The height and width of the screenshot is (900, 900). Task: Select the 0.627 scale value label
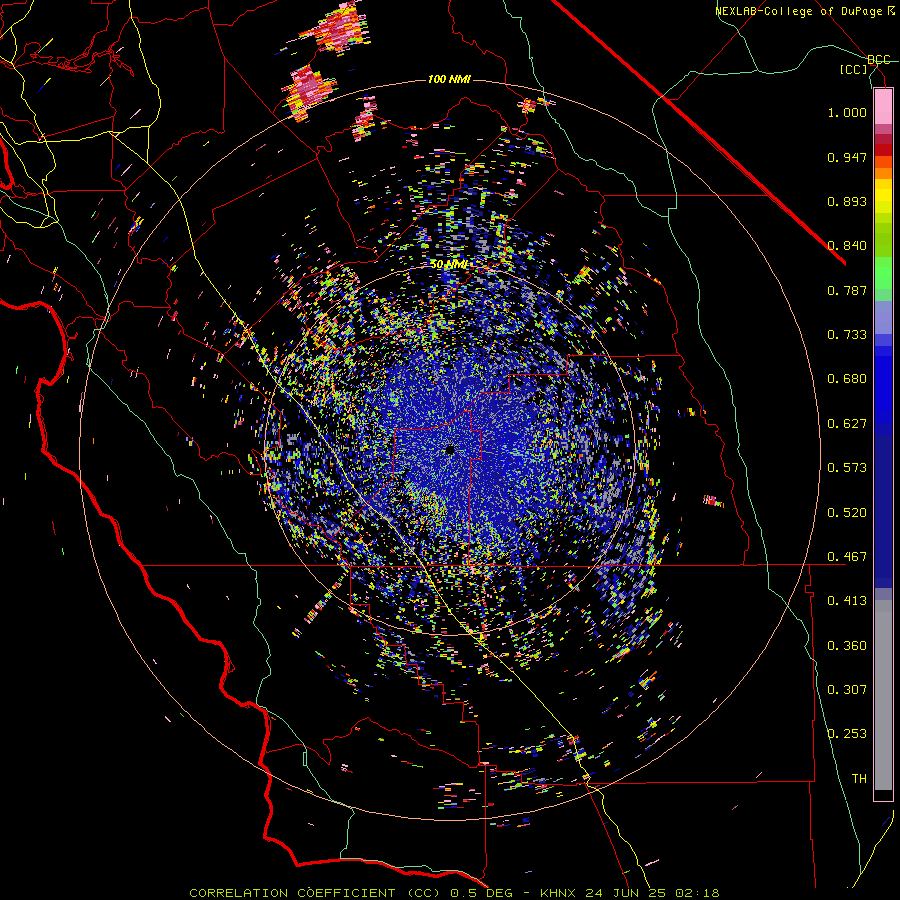(847, 424)
